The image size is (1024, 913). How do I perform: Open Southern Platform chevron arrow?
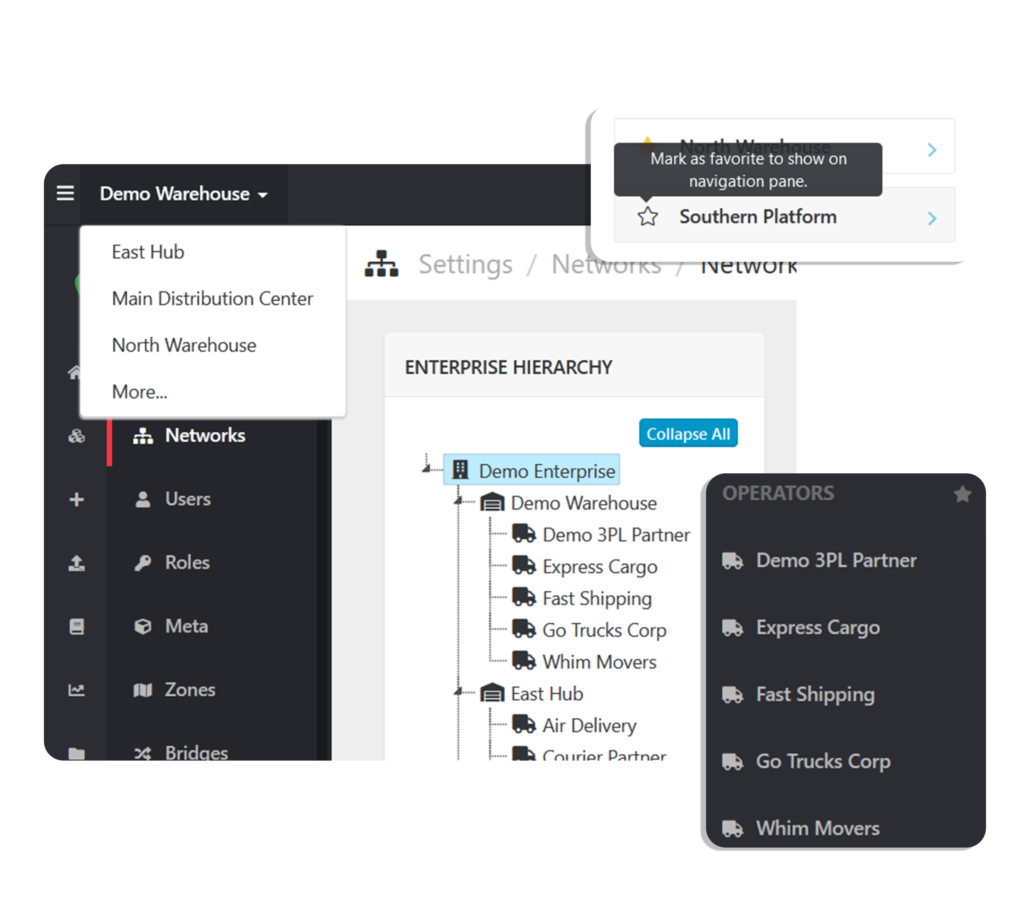(932, 217)
